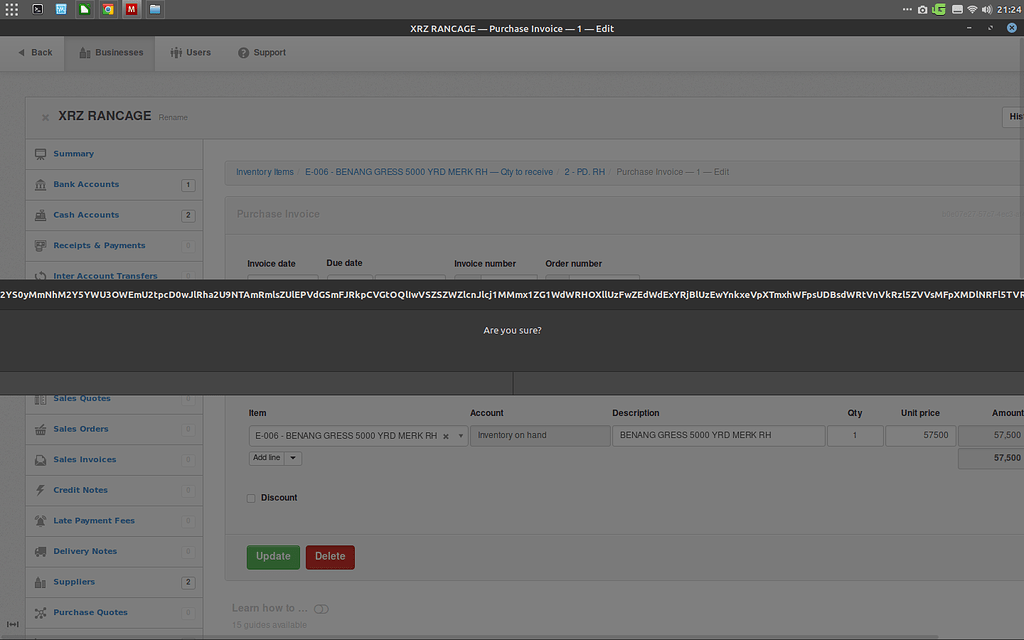Expand the Add line dropdown arrow
1024x640 pixels.
(292, 457)
